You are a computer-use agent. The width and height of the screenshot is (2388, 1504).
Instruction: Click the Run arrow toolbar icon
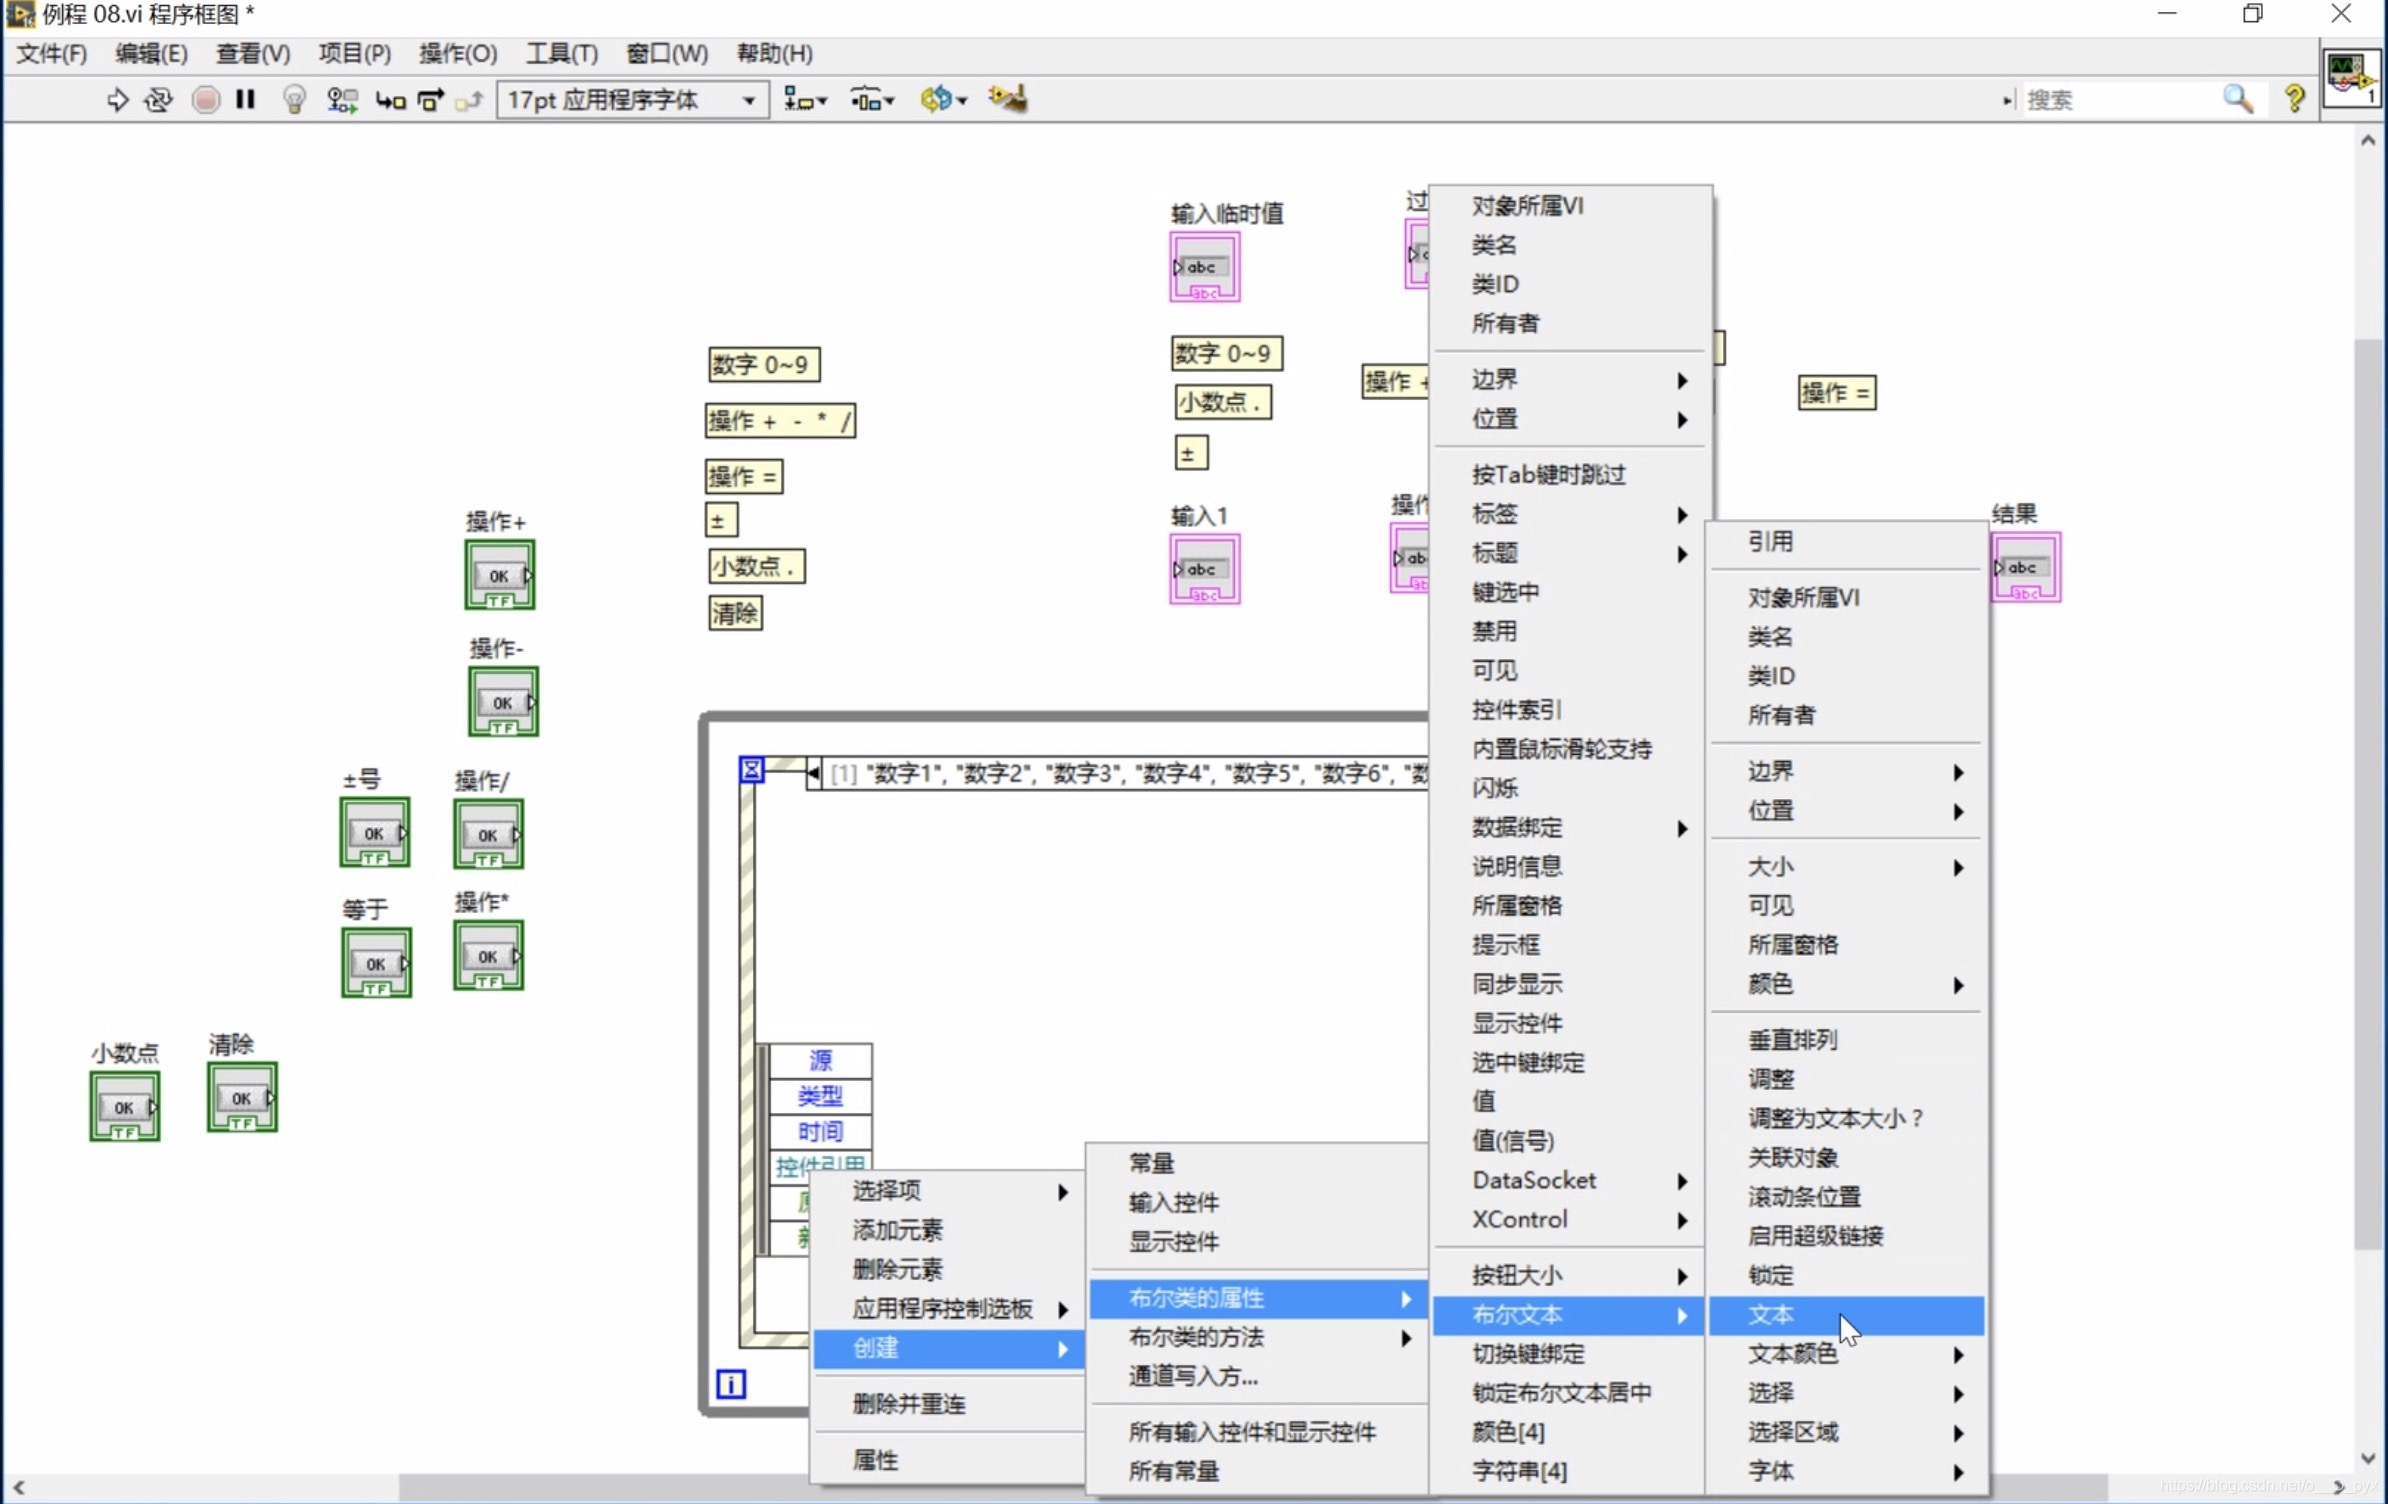117,99
